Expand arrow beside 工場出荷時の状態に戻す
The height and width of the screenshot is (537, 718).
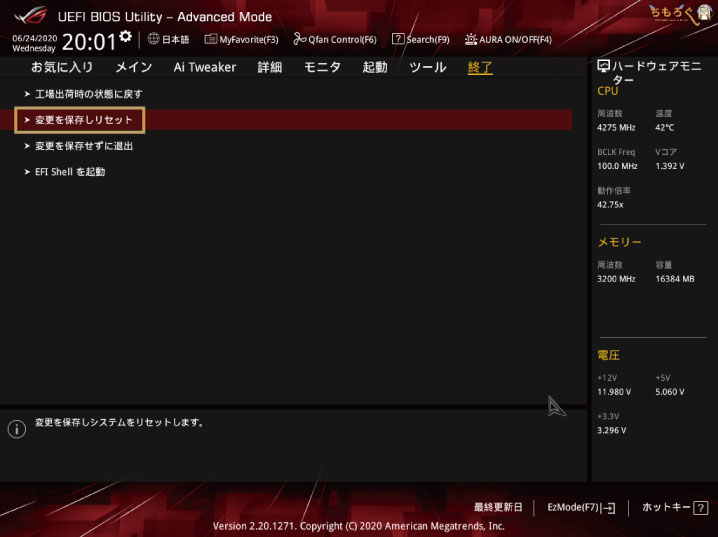[x=27, y=94]
